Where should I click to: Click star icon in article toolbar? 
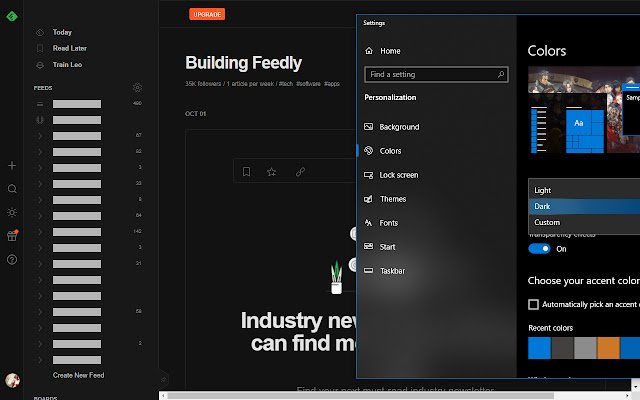pyautogui.click(x=271, y=172)
